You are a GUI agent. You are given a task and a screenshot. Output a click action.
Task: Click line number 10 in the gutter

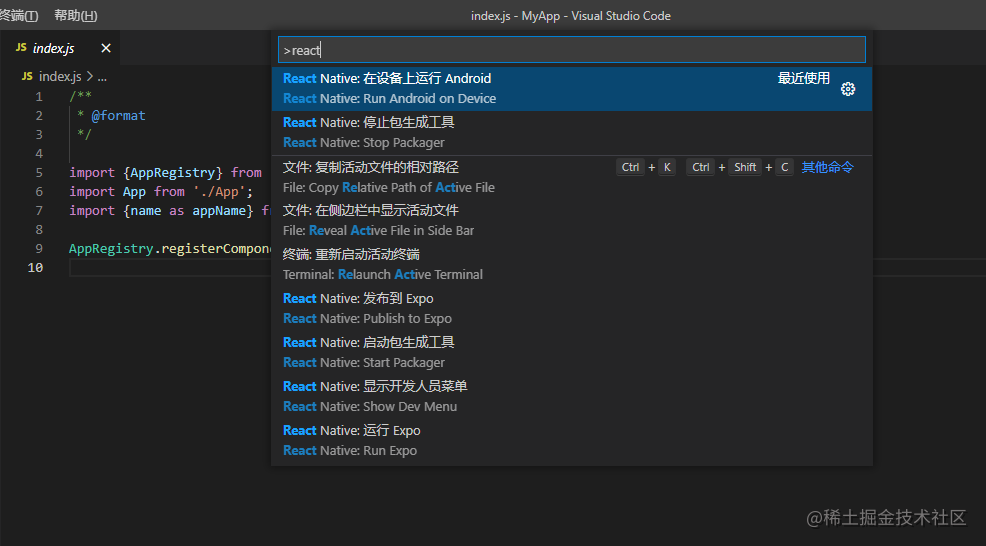pos(35,267)
